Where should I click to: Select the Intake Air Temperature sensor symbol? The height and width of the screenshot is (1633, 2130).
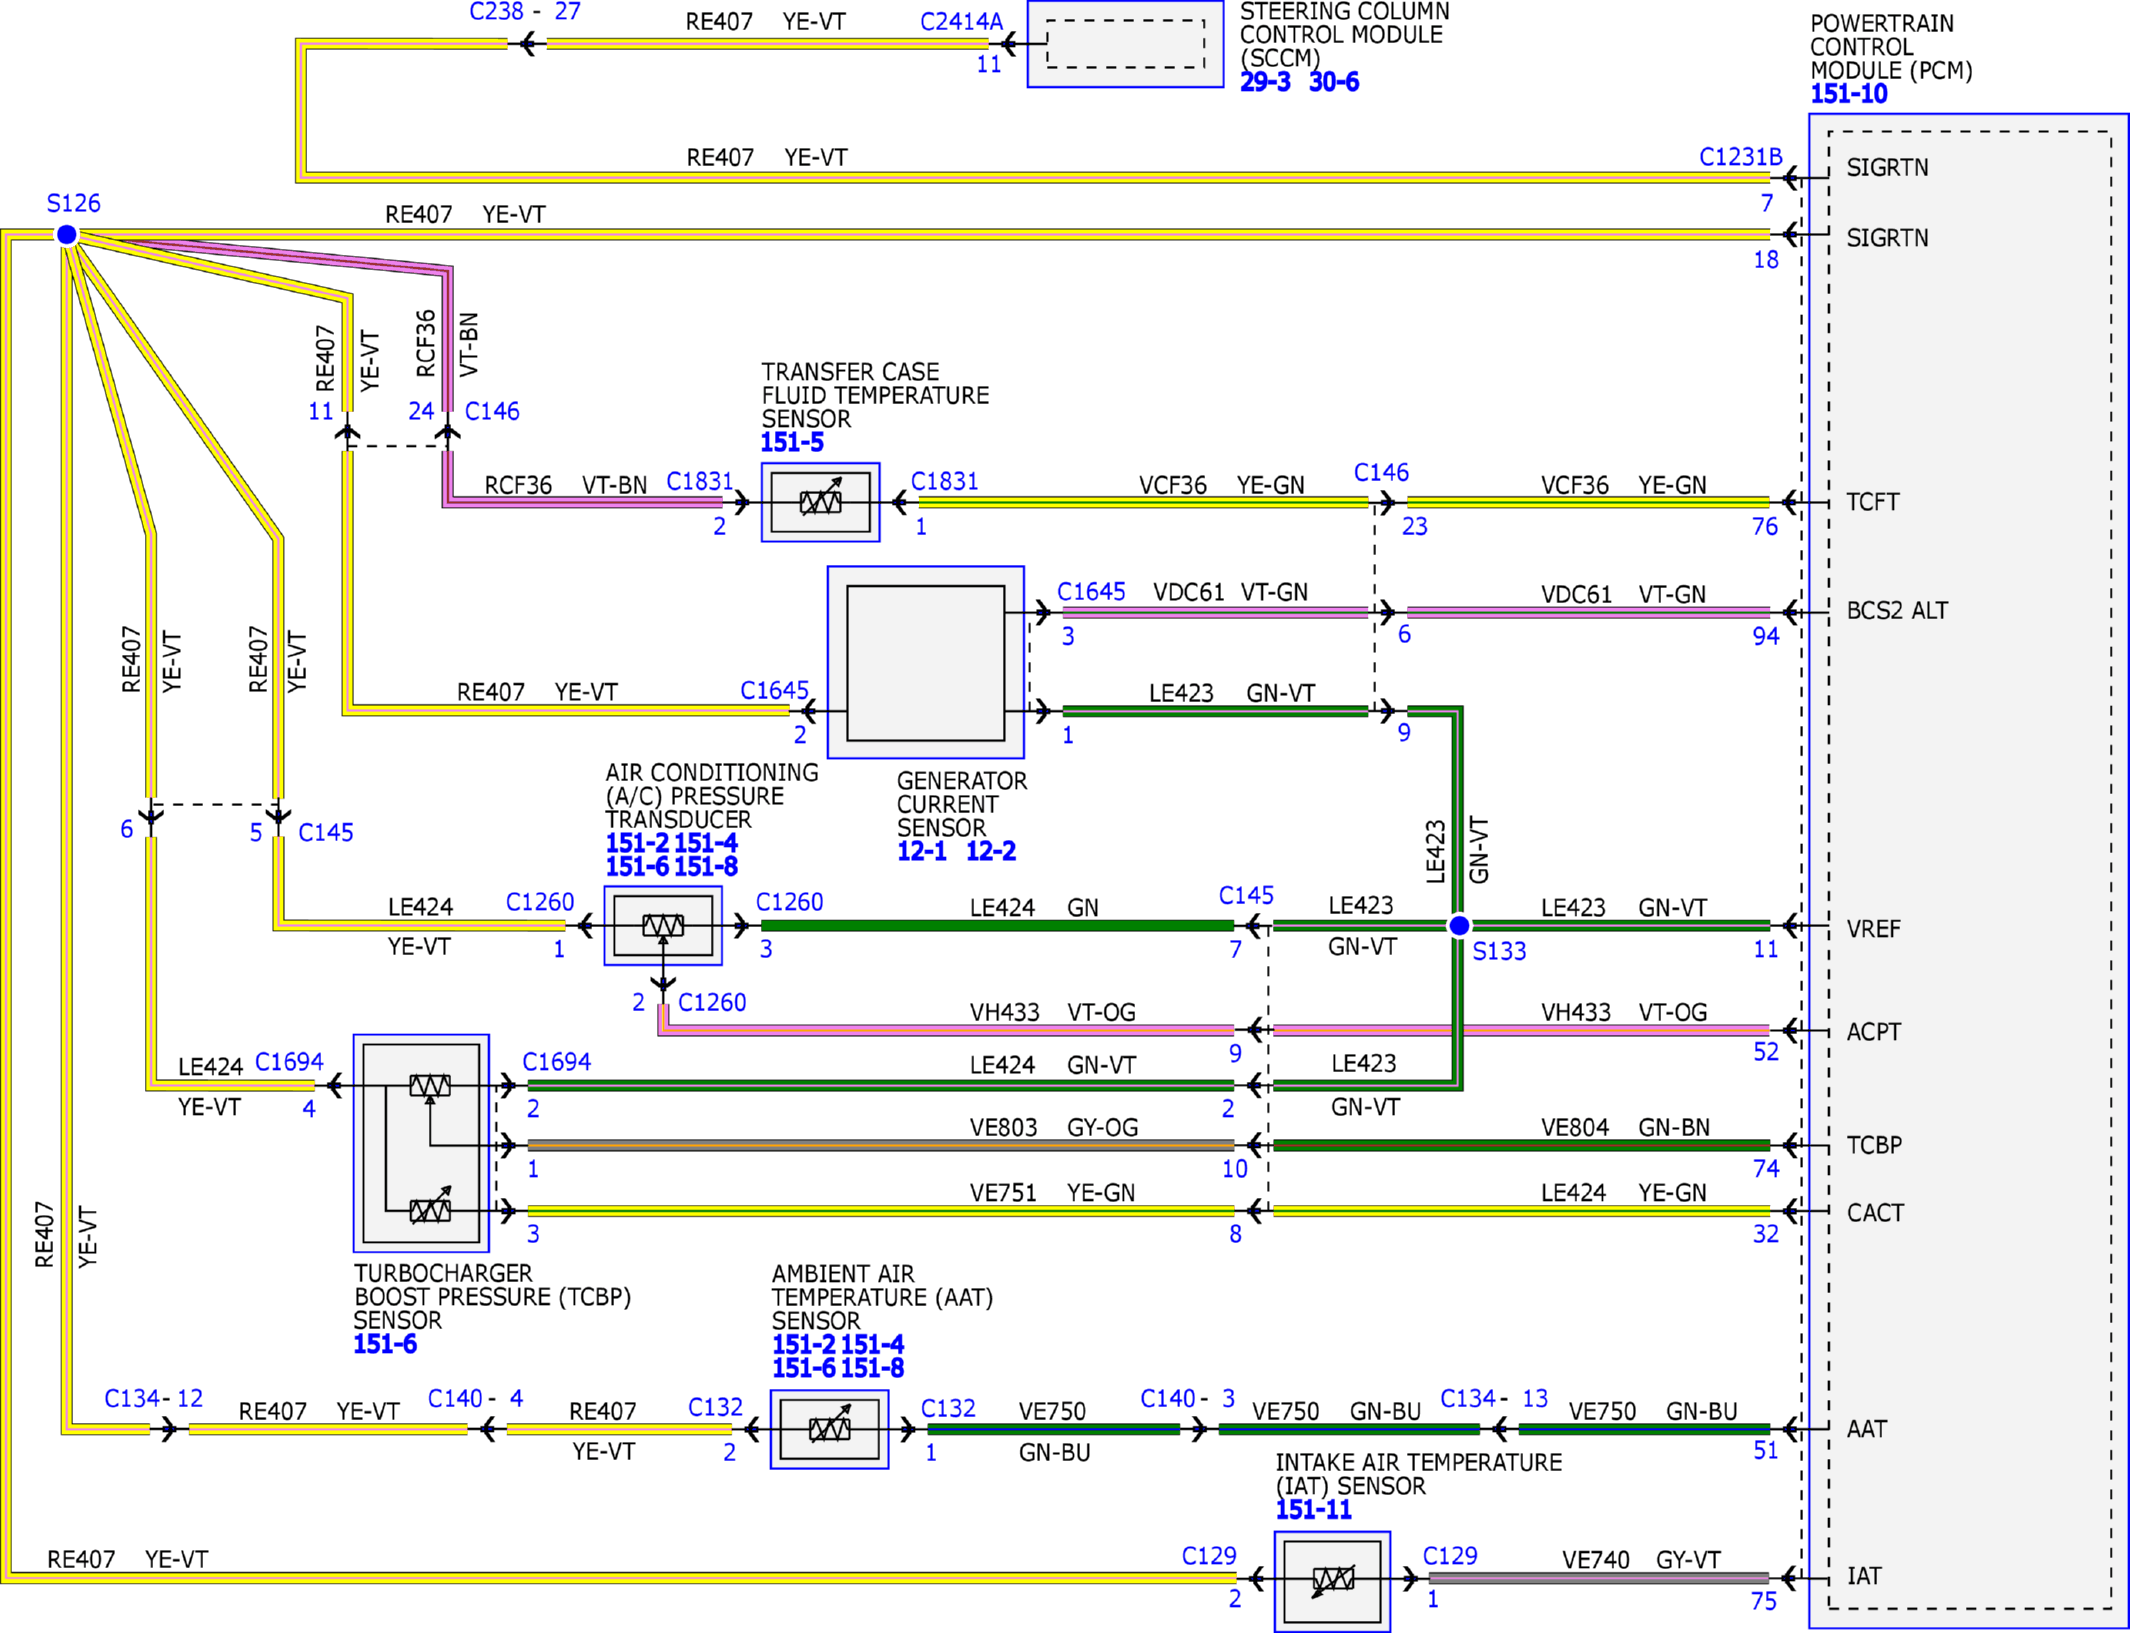click(x=1332, y=1582)
